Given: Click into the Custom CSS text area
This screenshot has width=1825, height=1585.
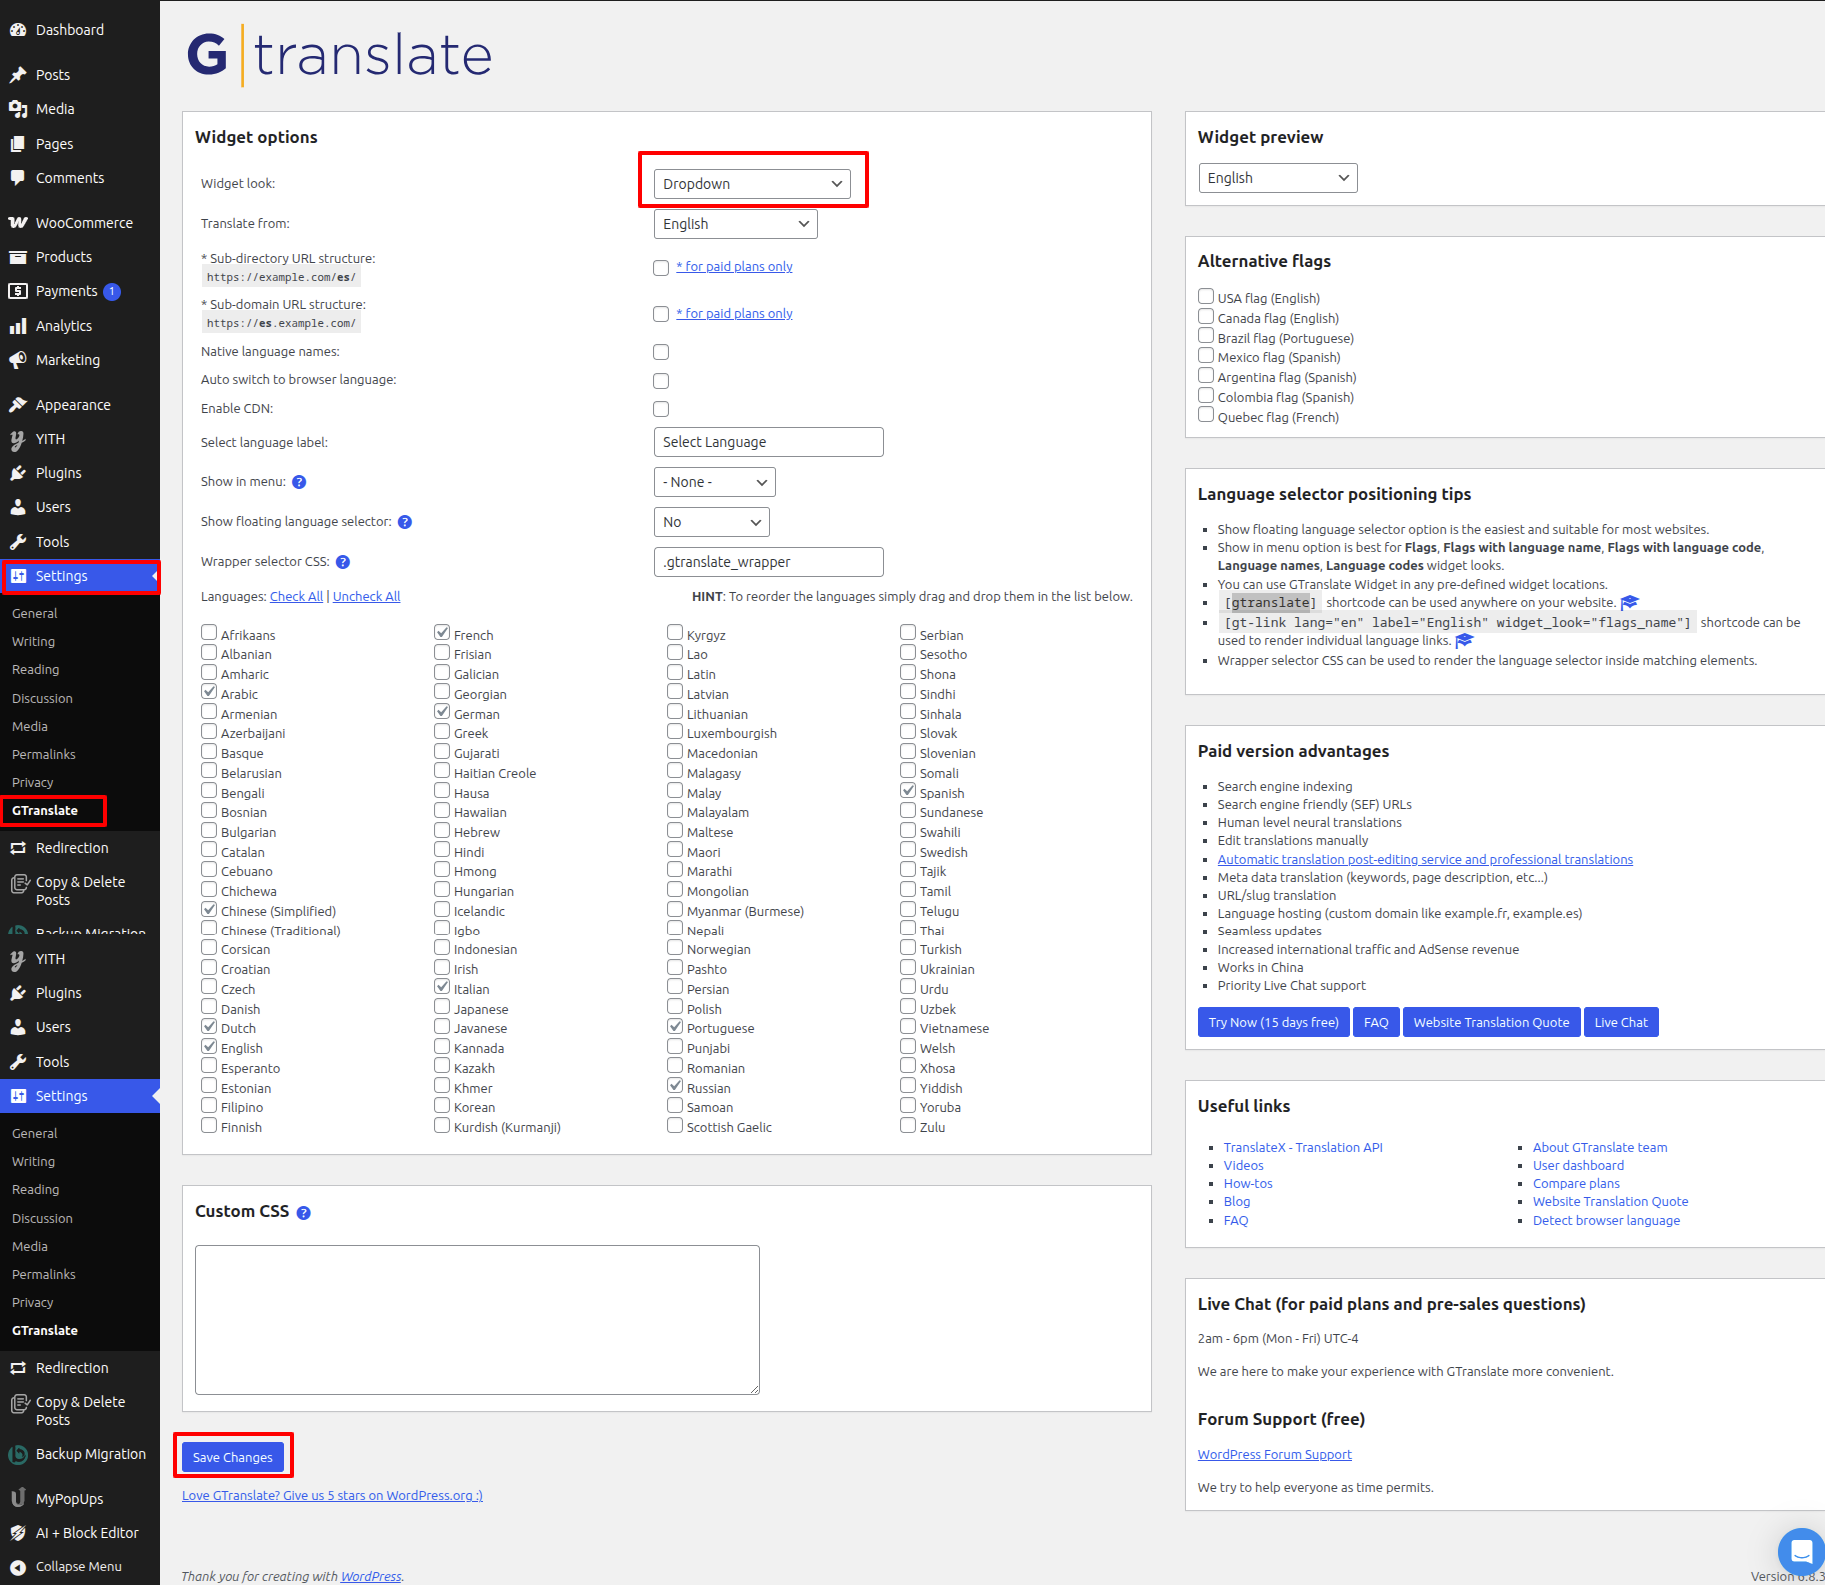Looking at the screenshot, I should coord(477,1319).
